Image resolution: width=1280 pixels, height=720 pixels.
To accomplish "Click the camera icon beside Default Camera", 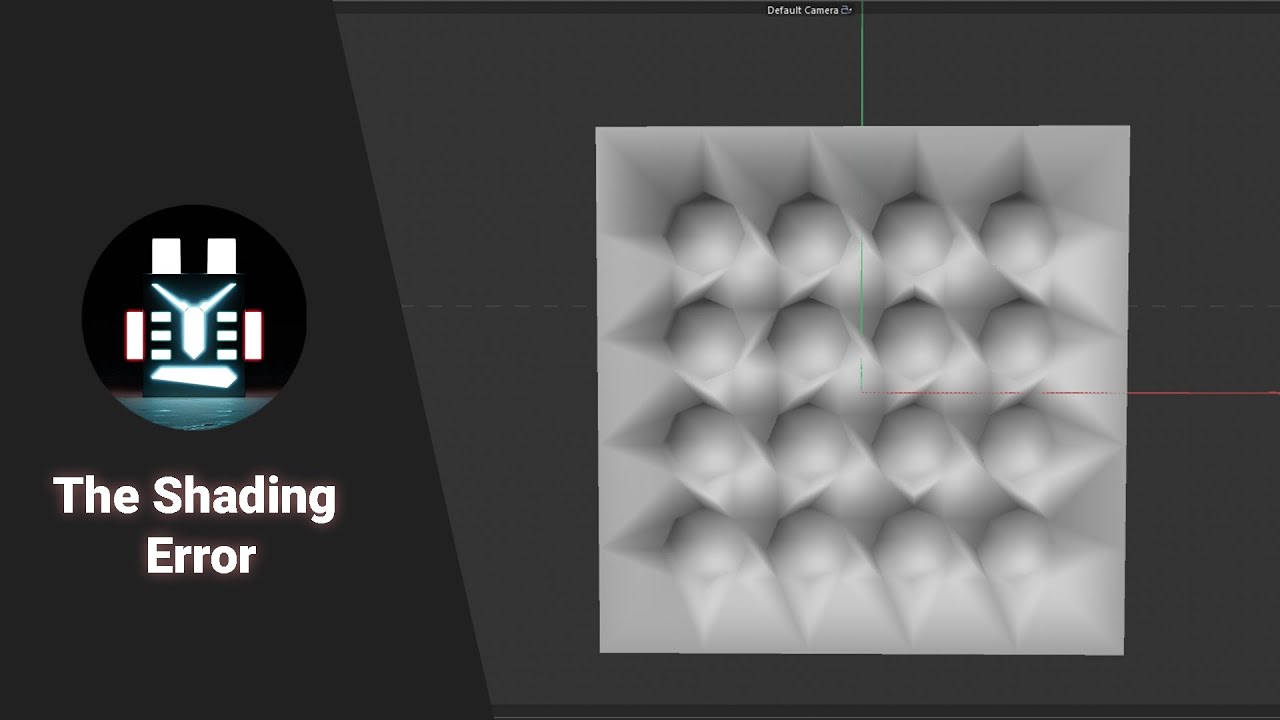I will point(846,10).
